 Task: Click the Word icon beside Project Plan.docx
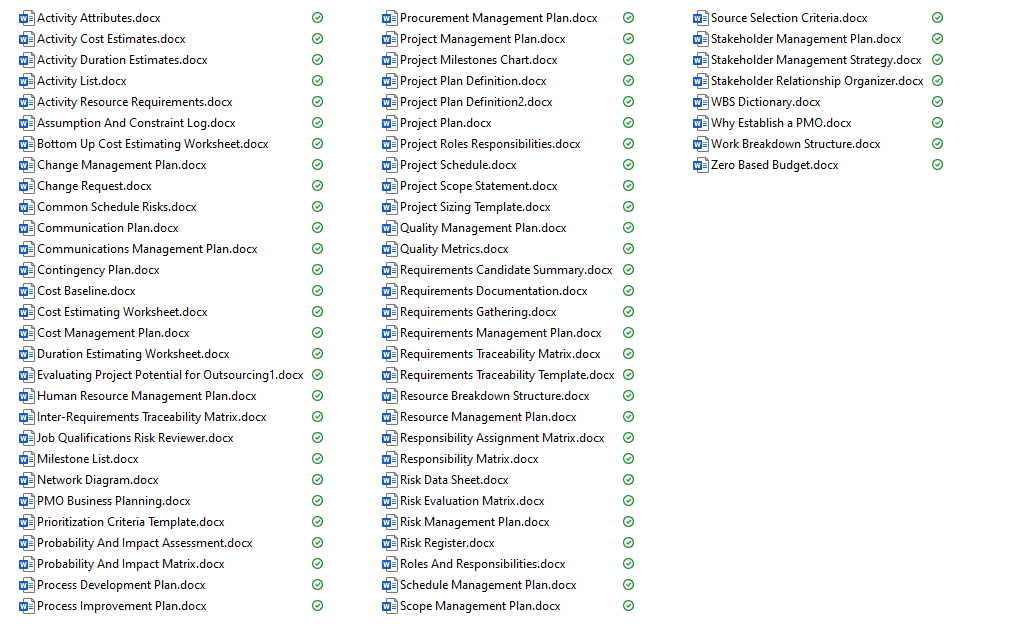click(x=389, y=123)
